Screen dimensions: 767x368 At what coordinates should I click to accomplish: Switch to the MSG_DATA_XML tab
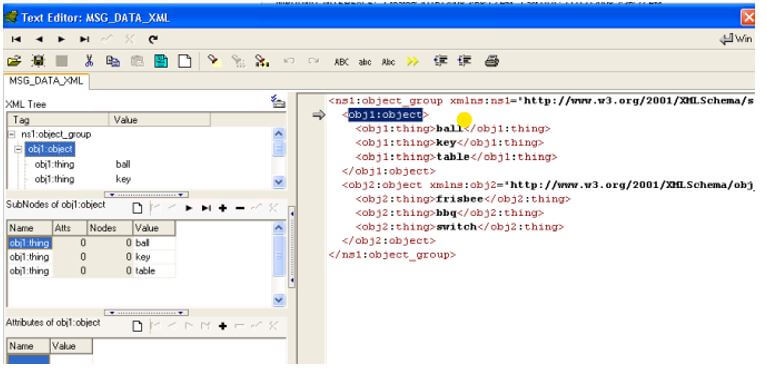[46, 82]
